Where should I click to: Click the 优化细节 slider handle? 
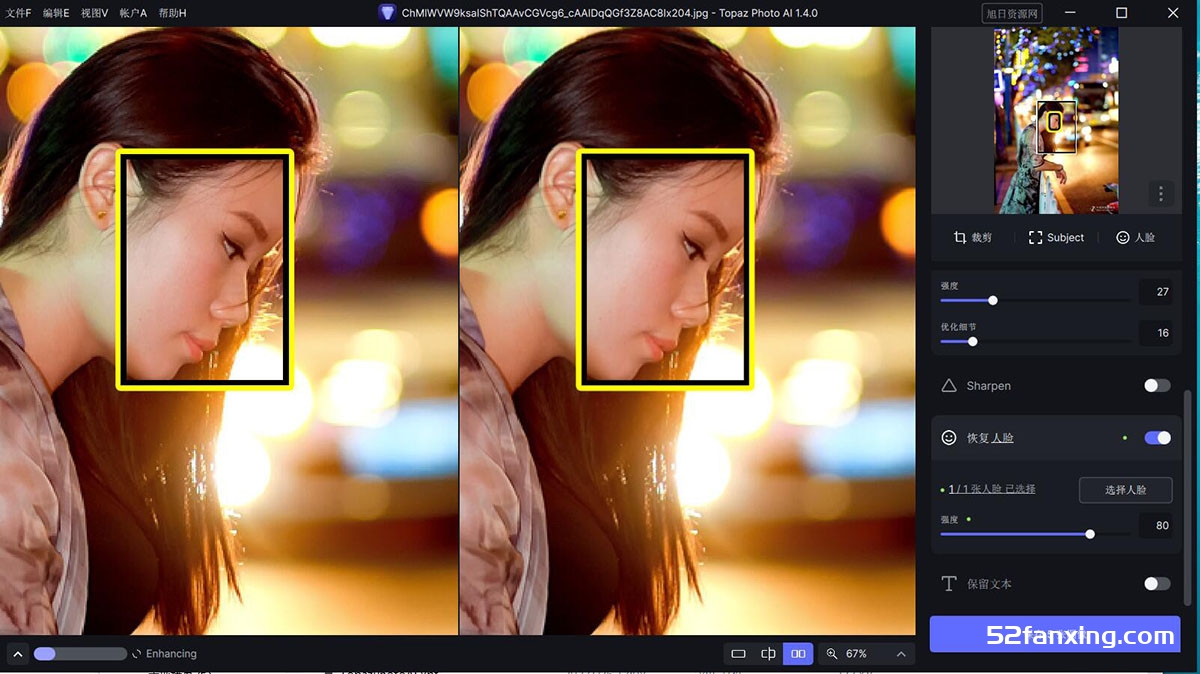[973, 341]
